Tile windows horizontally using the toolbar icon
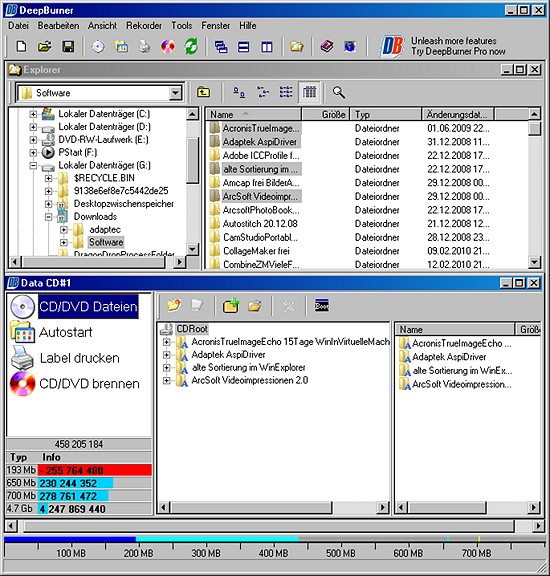The image size is (550, 576). pyautogui.click(x=244, y=47)
